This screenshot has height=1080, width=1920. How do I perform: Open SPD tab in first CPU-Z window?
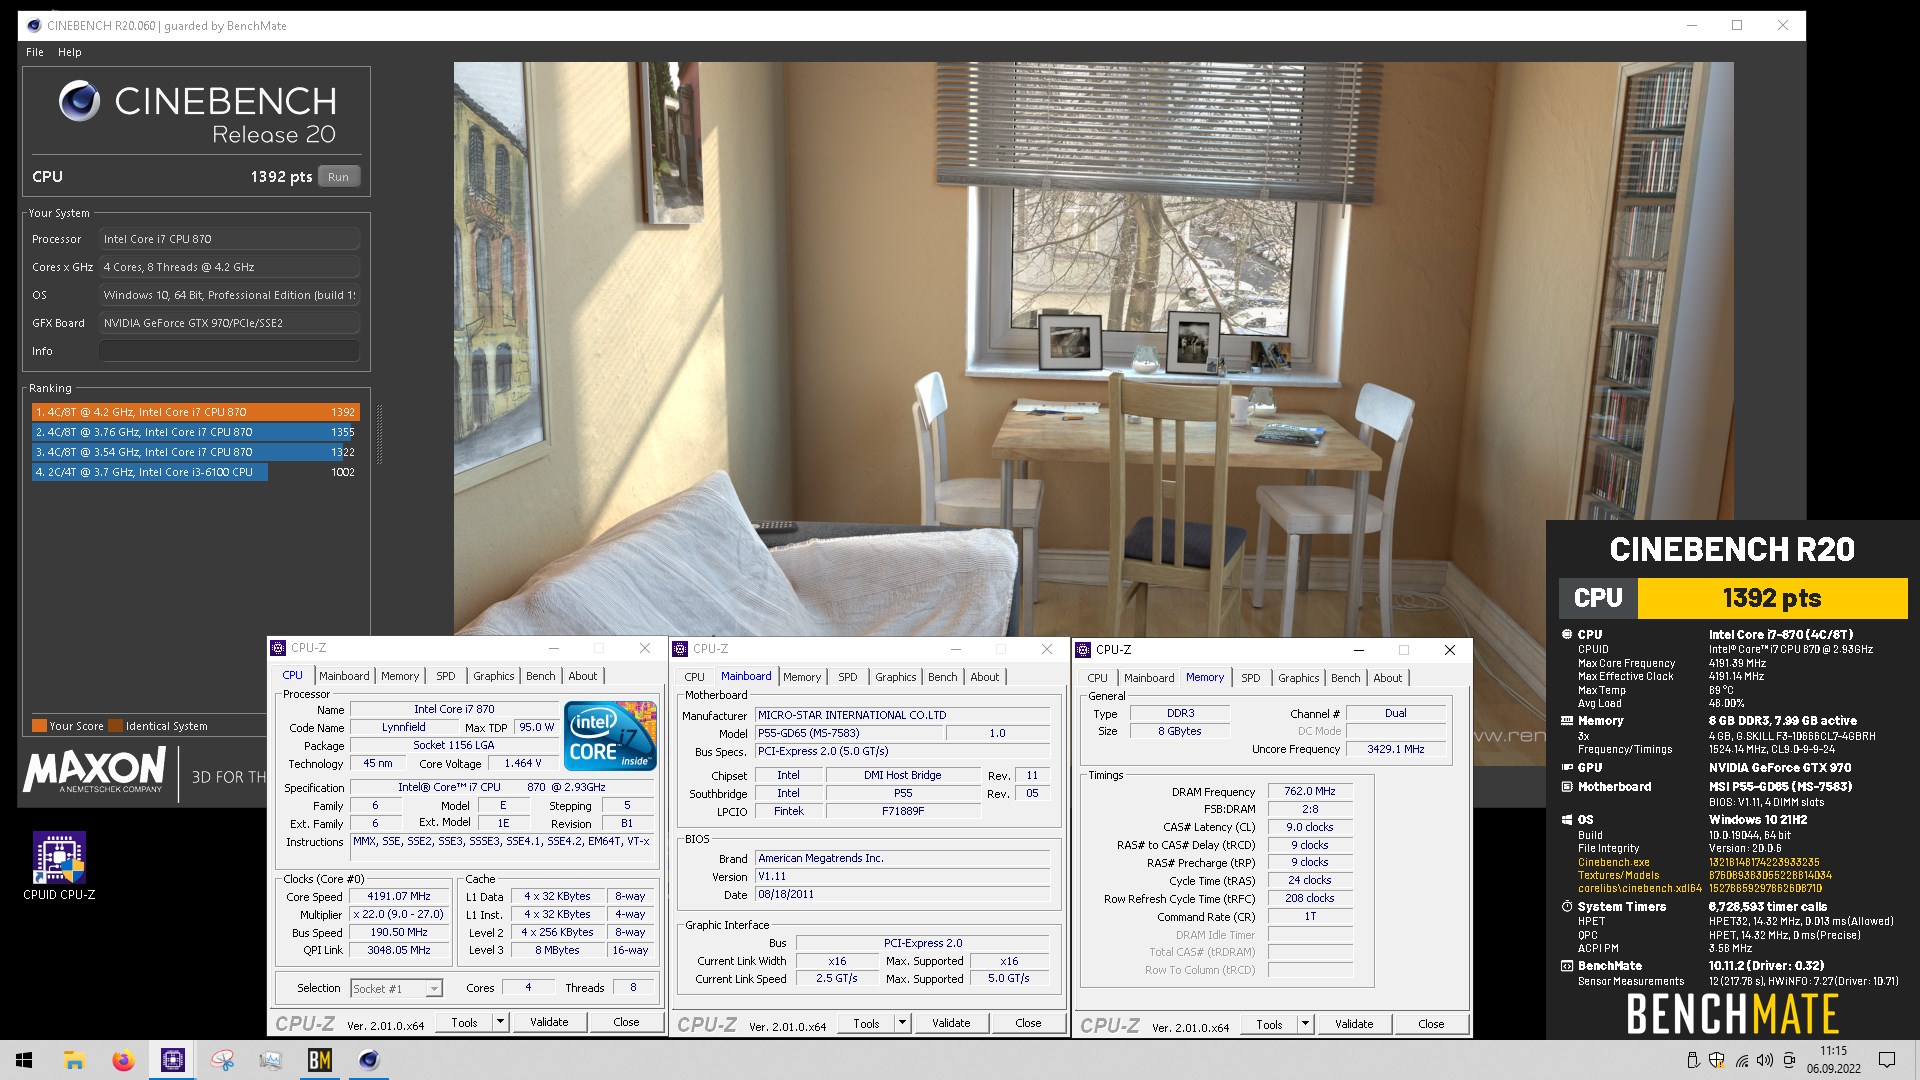[446, 676]
